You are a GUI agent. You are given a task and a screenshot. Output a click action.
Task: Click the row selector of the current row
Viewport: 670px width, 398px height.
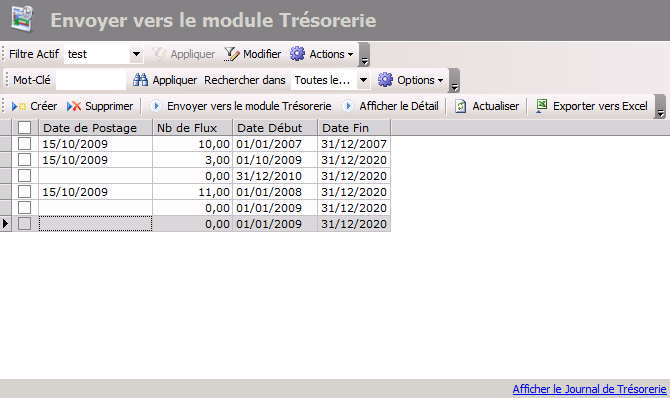coord(6,224)
